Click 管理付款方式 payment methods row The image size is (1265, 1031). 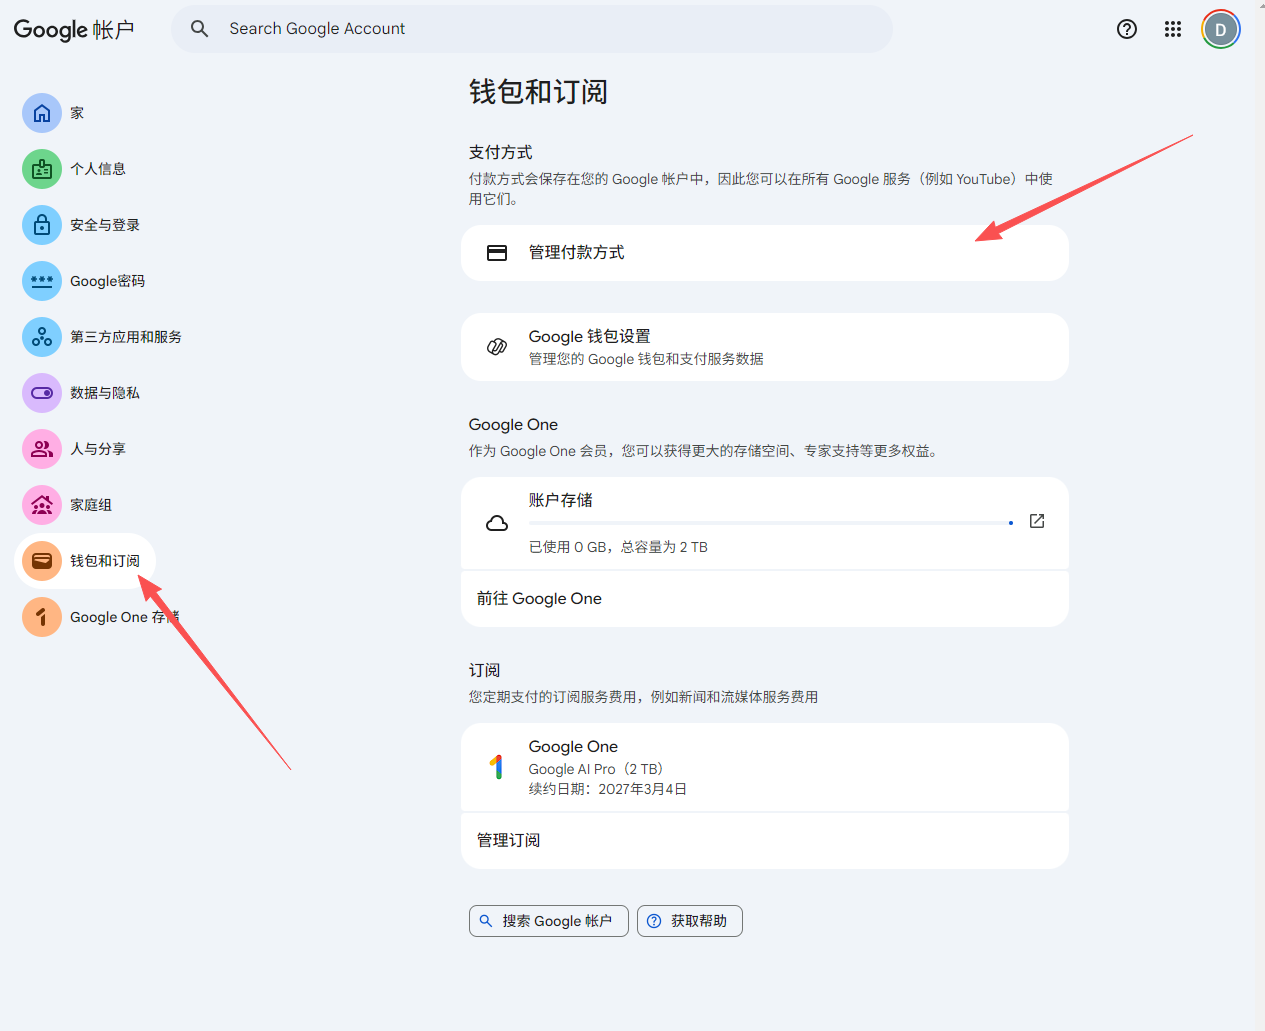click(x=764, y=253)
